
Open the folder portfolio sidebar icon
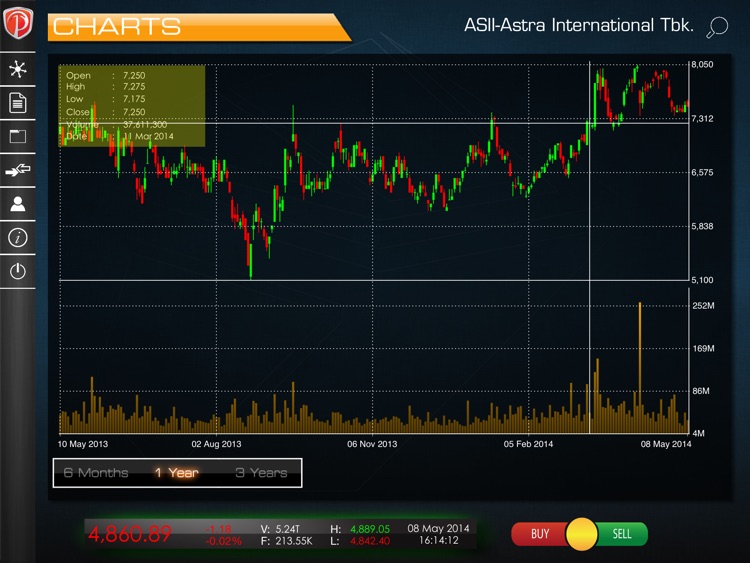[x=18, y=136]
